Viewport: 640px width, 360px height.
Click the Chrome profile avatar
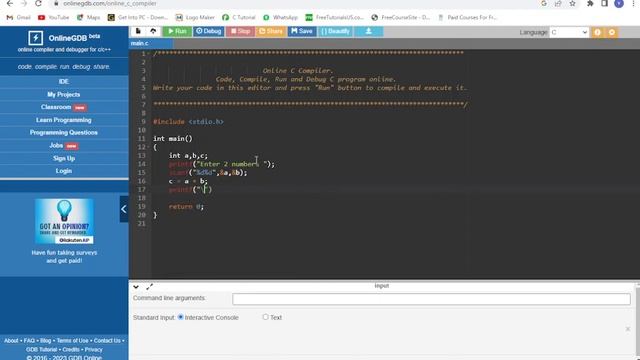(x=619, y=3)
